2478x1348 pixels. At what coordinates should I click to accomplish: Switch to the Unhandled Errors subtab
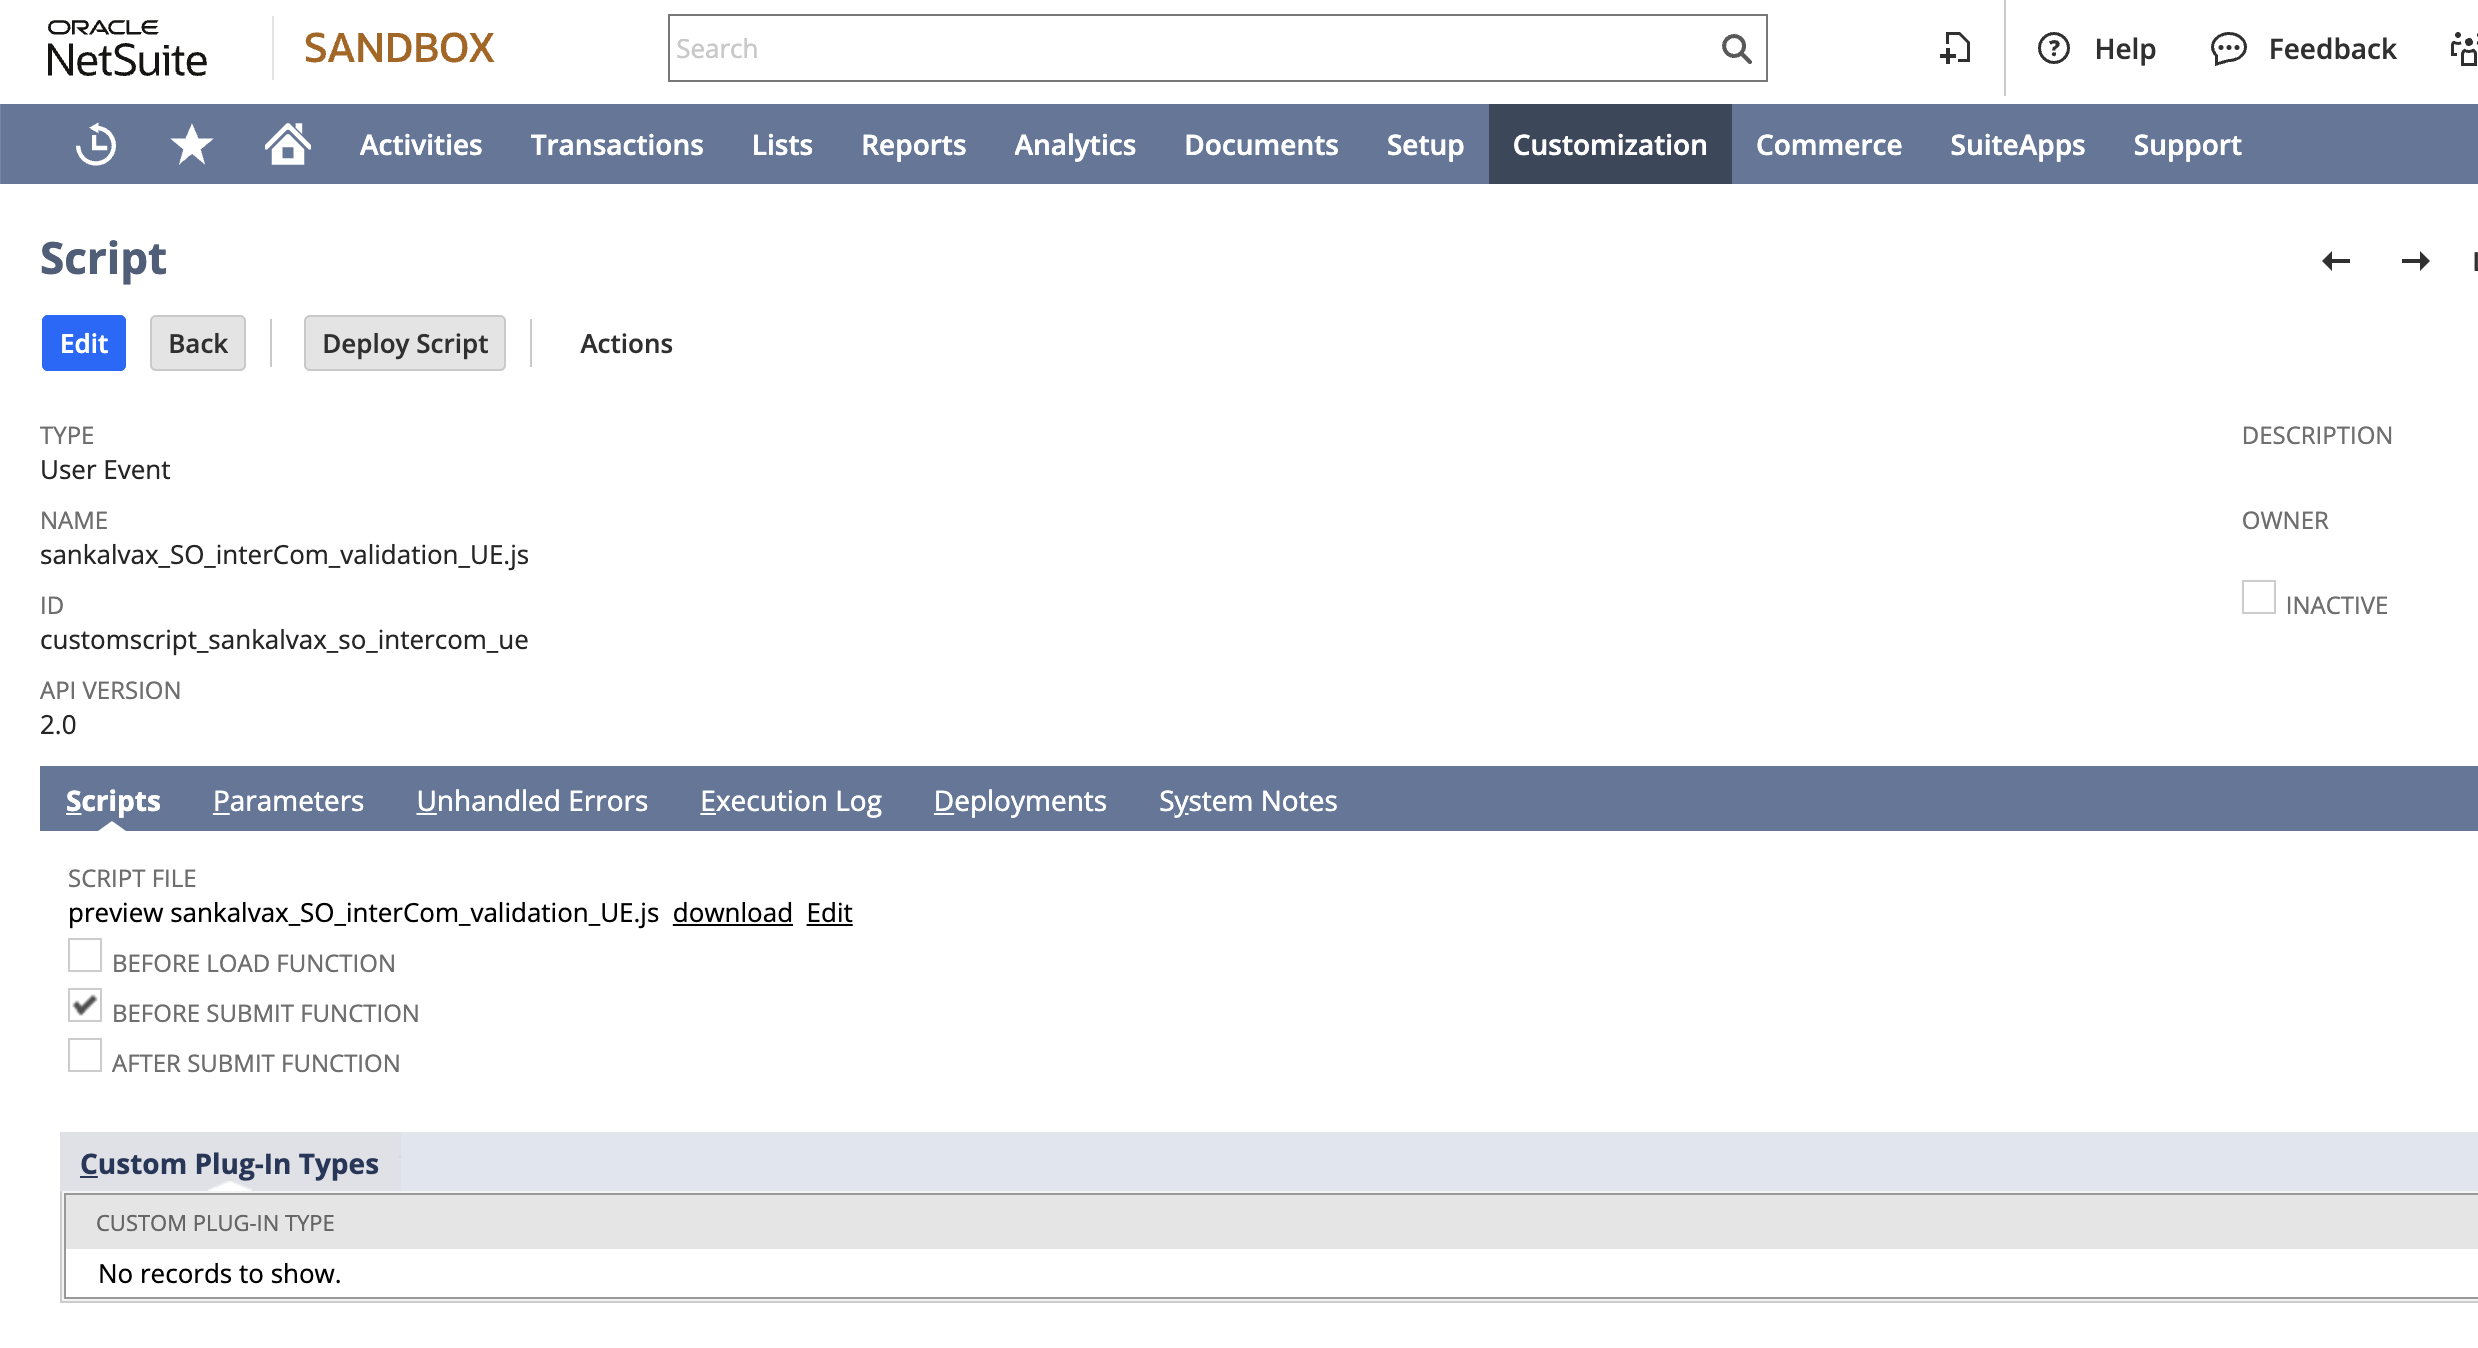point(532,800)
